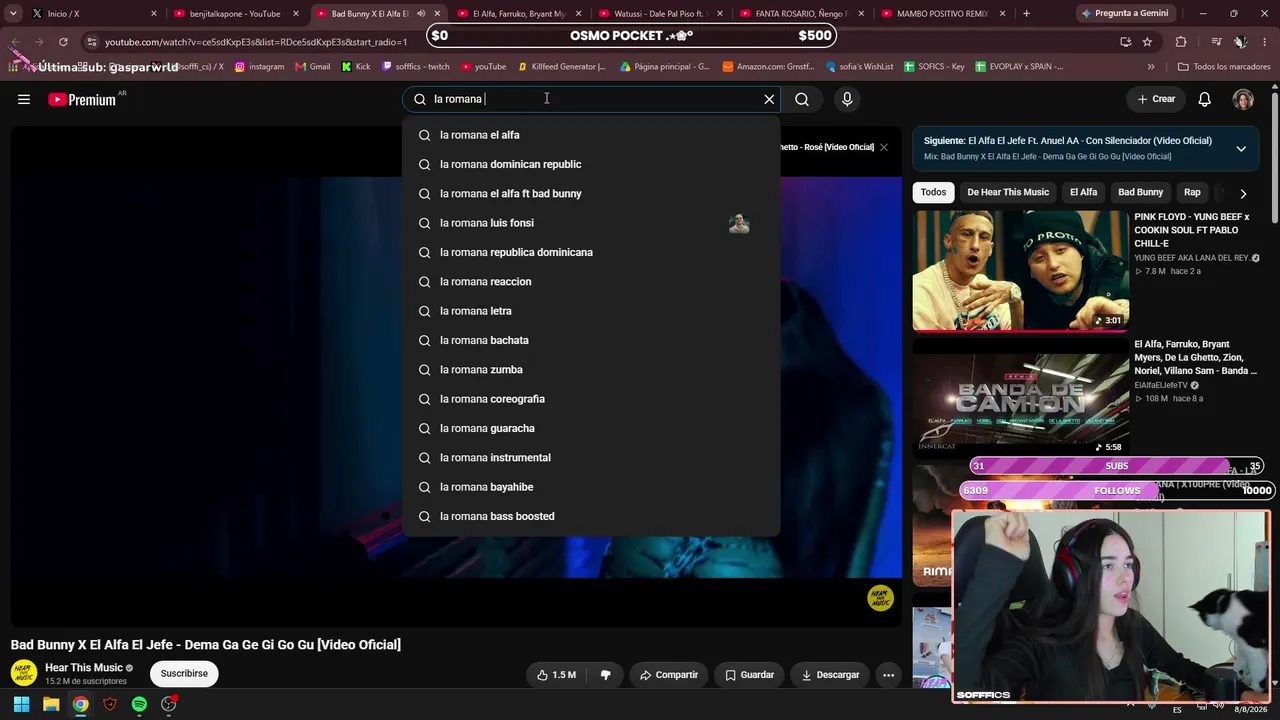Open the Banda de Camion video thumbnail
This screenshot has height=720, width=1280.
tap(1020, 398)
